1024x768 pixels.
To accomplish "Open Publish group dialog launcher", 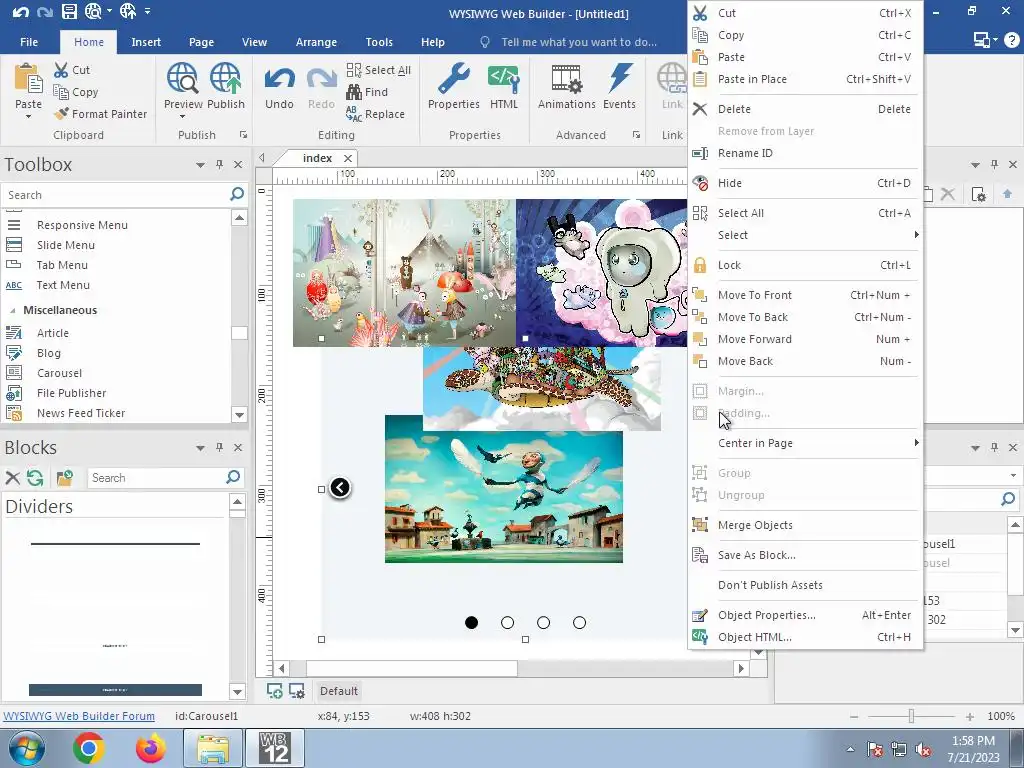I will coord(243,135).
